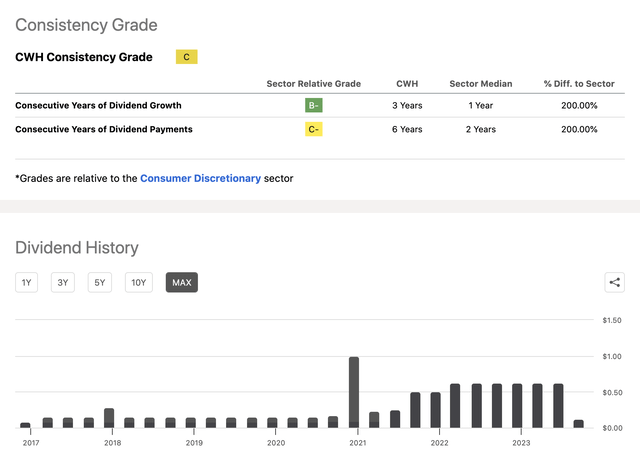
Task: Click the 6 Years value
Action: [407, 129]
